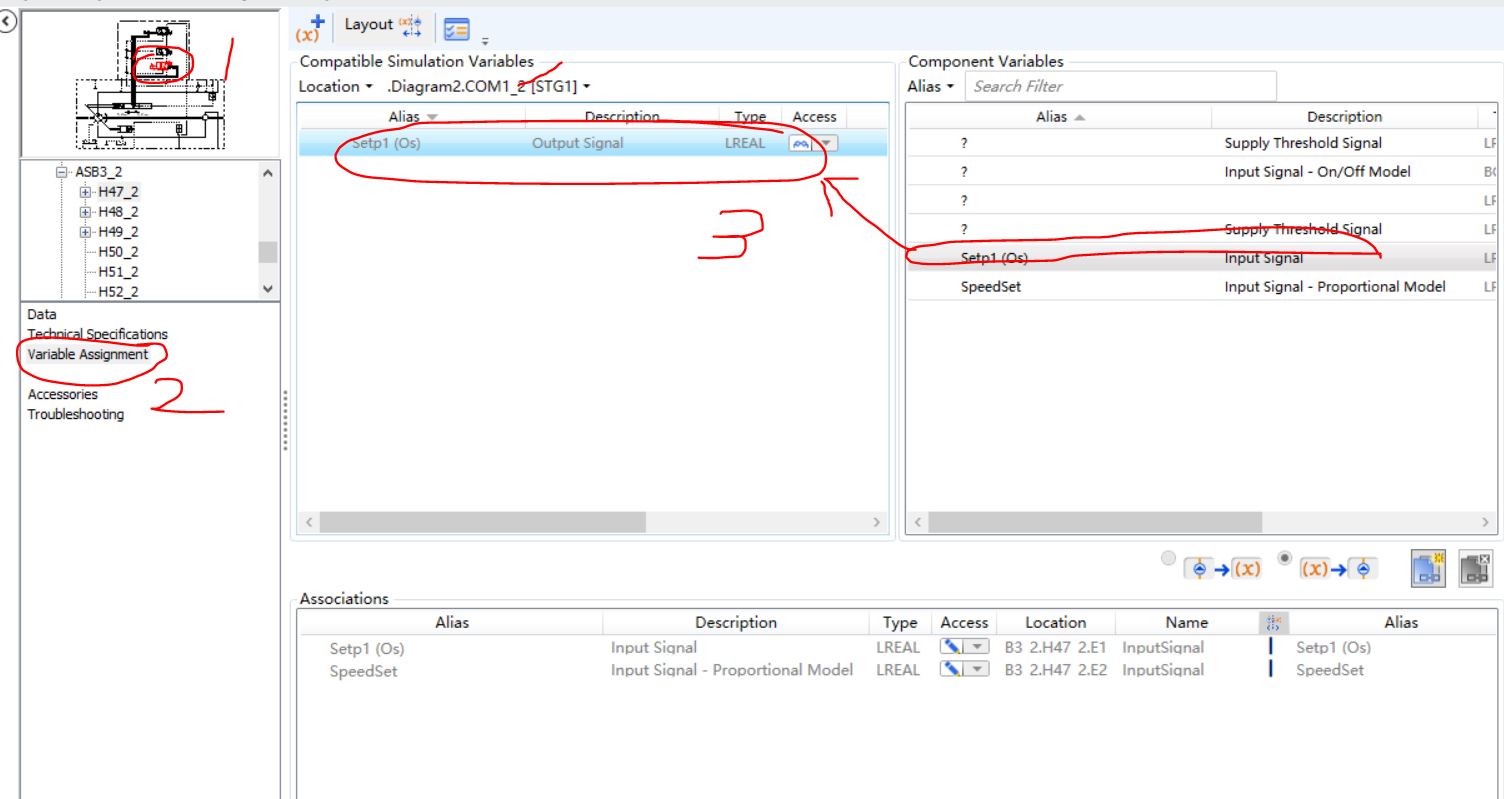Viewport: 1504px width, 799px height.
Task: Open the Alias filter dropdown in Component Variables
Action: point(930,86)
